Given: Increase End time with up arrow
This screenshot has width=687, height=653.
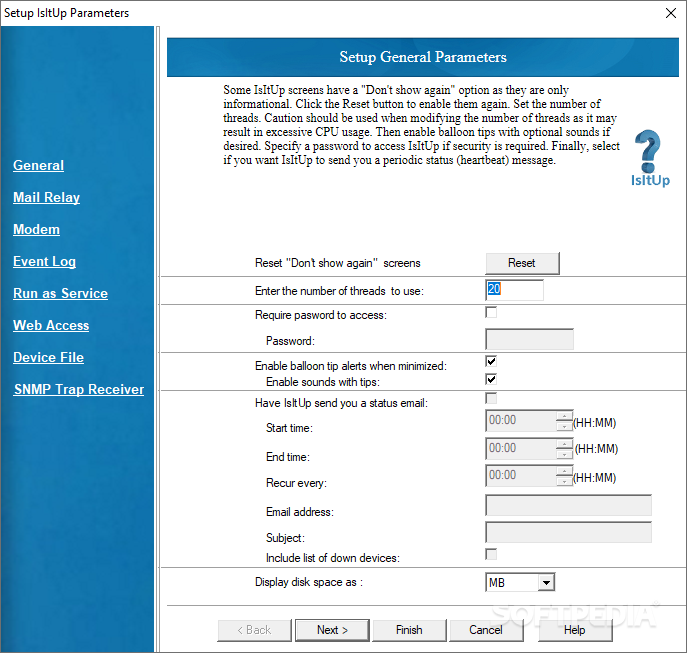Looking at the screenshot, I should [x=564, y=444].
